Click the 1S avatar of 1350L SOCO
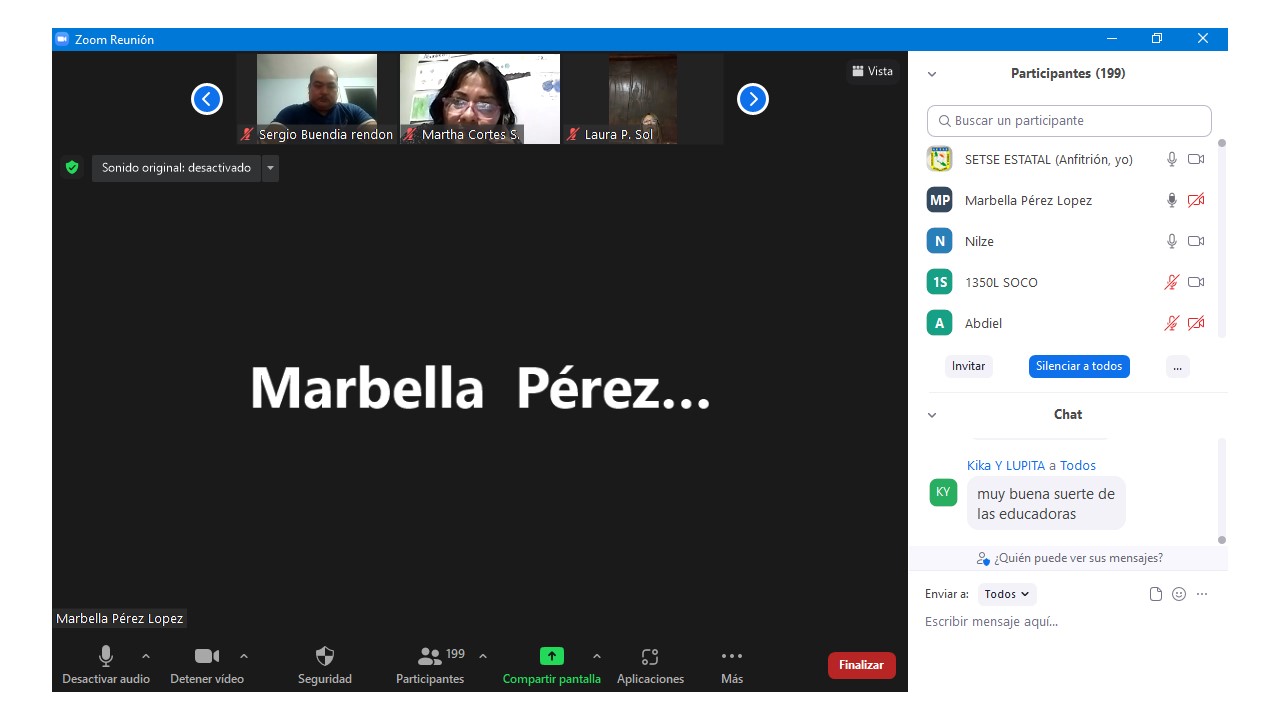This screenshot has height=720, width=1280. click(x=939, y=282)
